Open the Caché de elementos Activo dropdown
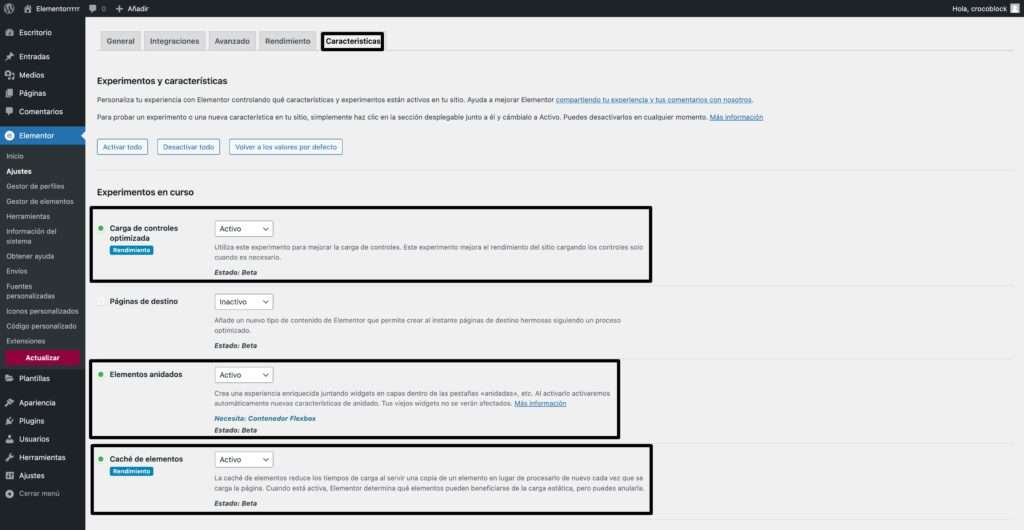Image resolution: width=1024 pixels, height=530 pixels. point(244,460)
